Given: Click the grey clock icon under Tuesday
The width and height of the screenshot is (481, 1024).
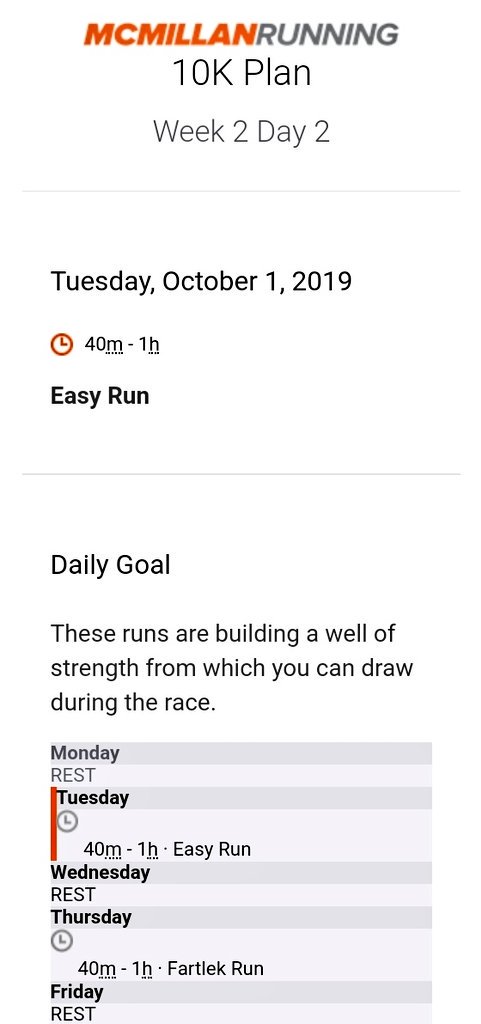Looking at the screenshot, I should [x=67, y=822].
